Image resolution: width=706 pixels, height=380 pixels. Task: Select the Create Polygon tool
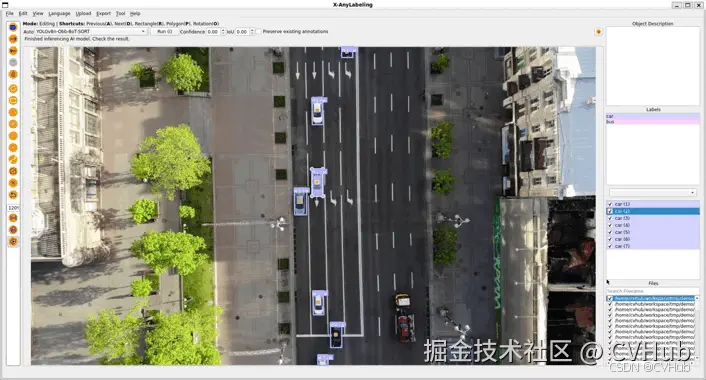click(13, 89)
